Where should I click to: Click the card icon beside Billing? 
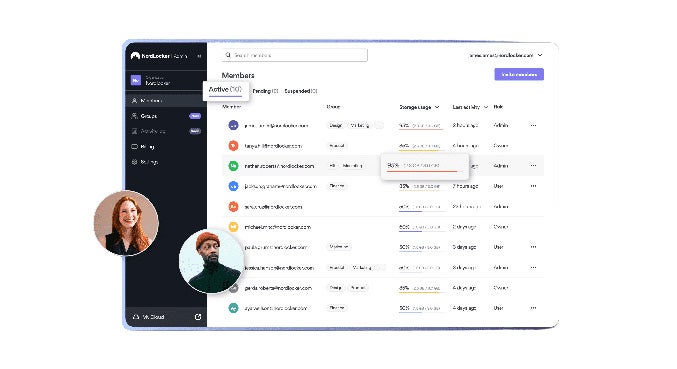coord(134,147)
